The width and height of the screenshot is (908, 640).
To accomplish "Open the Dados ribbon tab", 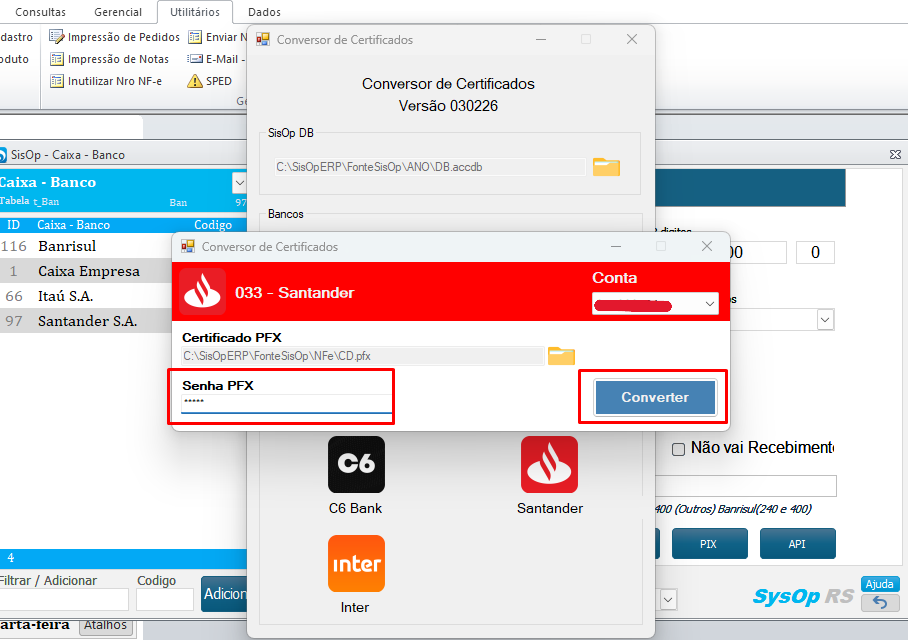I will click(264, 12).
